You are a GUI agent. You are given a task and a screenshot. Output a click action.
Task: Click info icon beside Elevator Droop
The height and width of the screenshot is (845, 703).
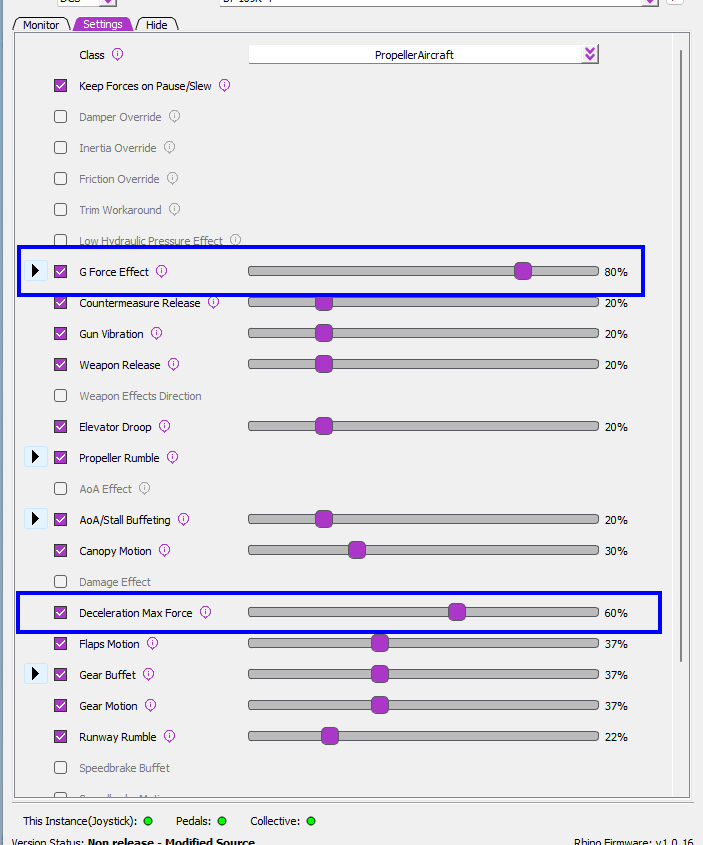click(164, 427)
